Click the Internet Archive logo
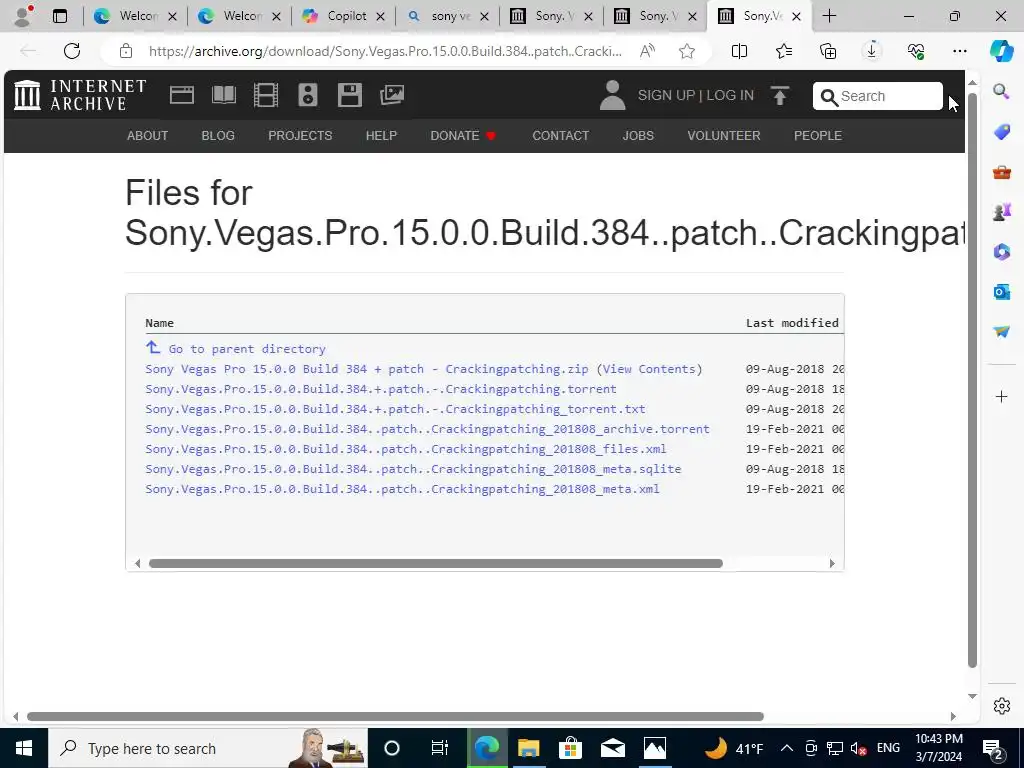 80,95
